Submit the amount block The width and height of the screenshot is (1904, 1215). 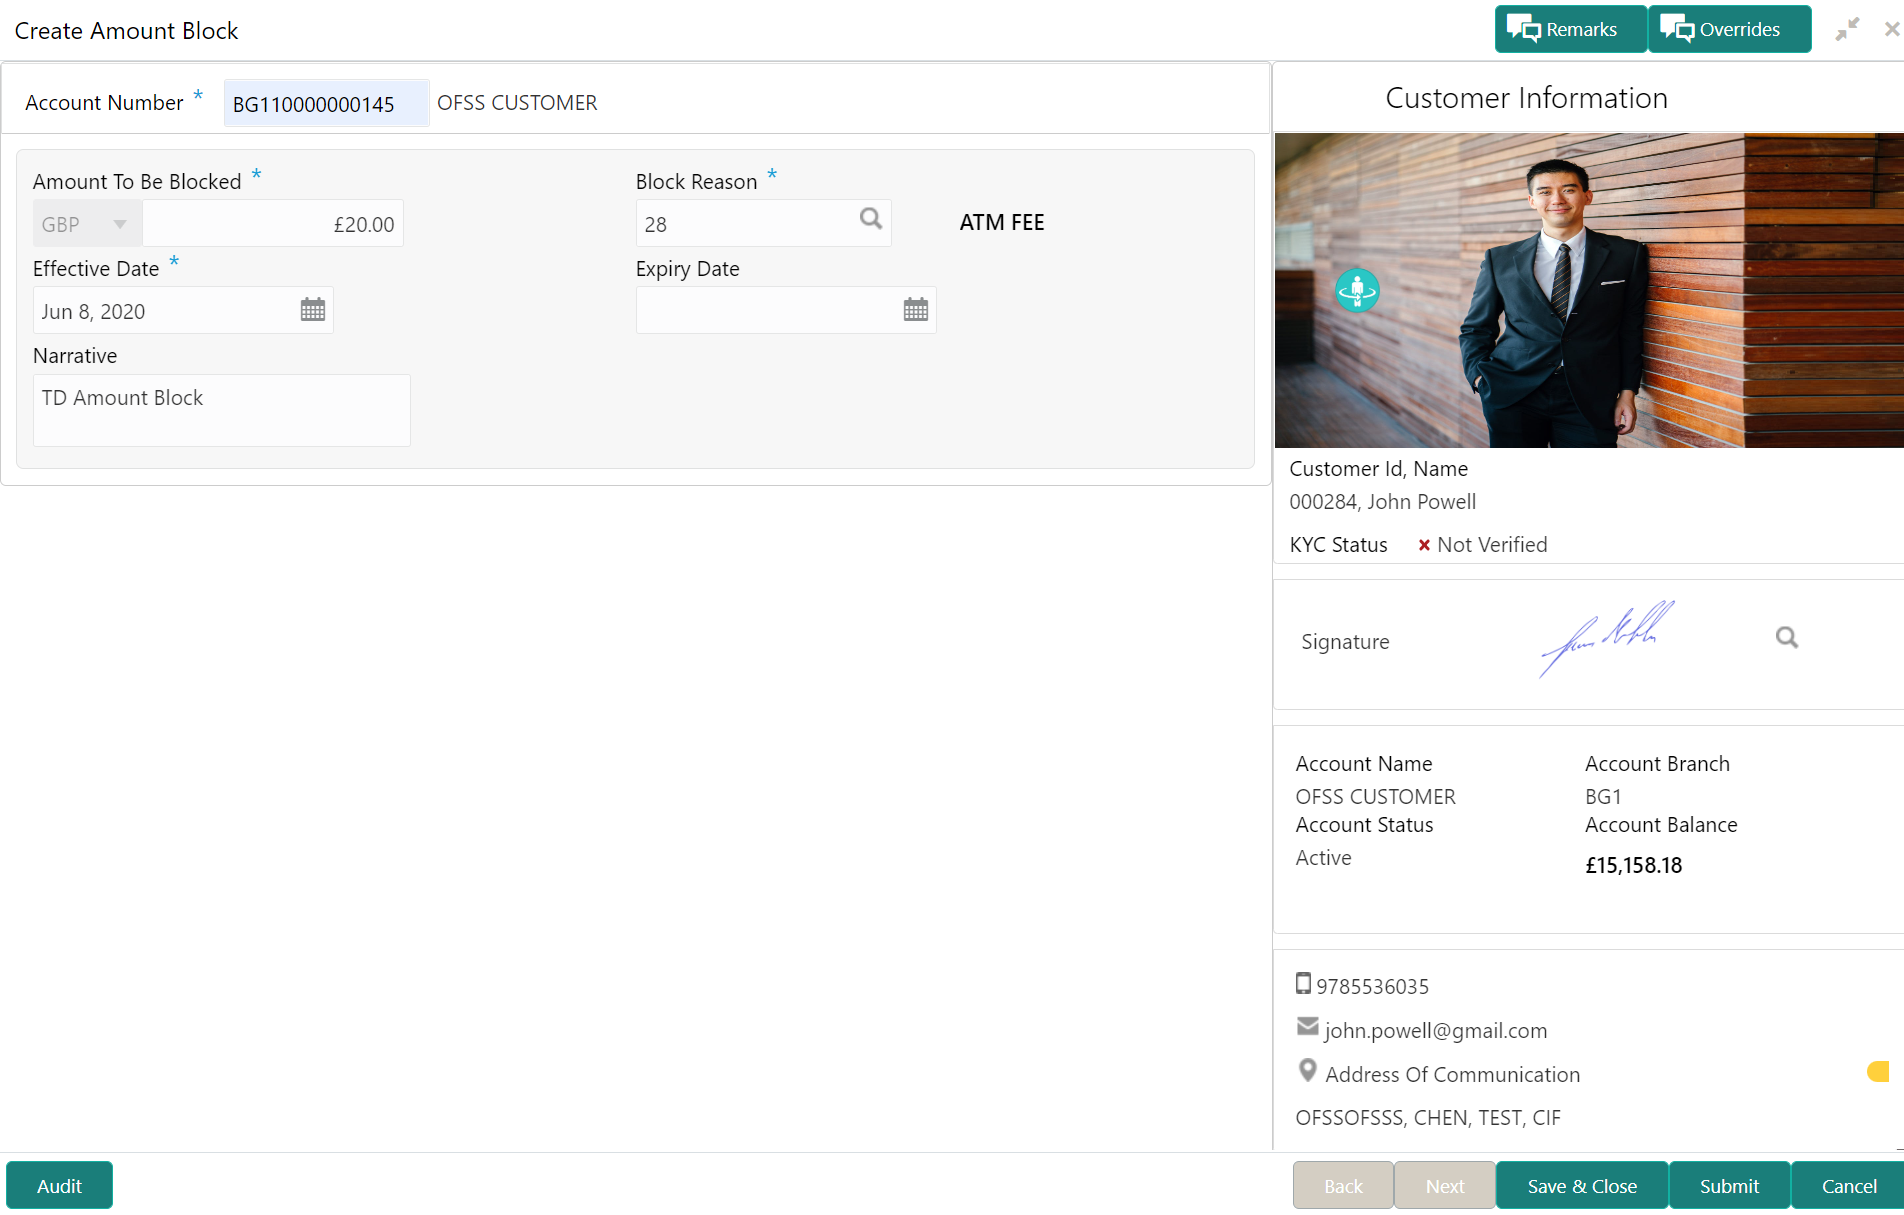pyautogui.click(x=1729, y=1186)
